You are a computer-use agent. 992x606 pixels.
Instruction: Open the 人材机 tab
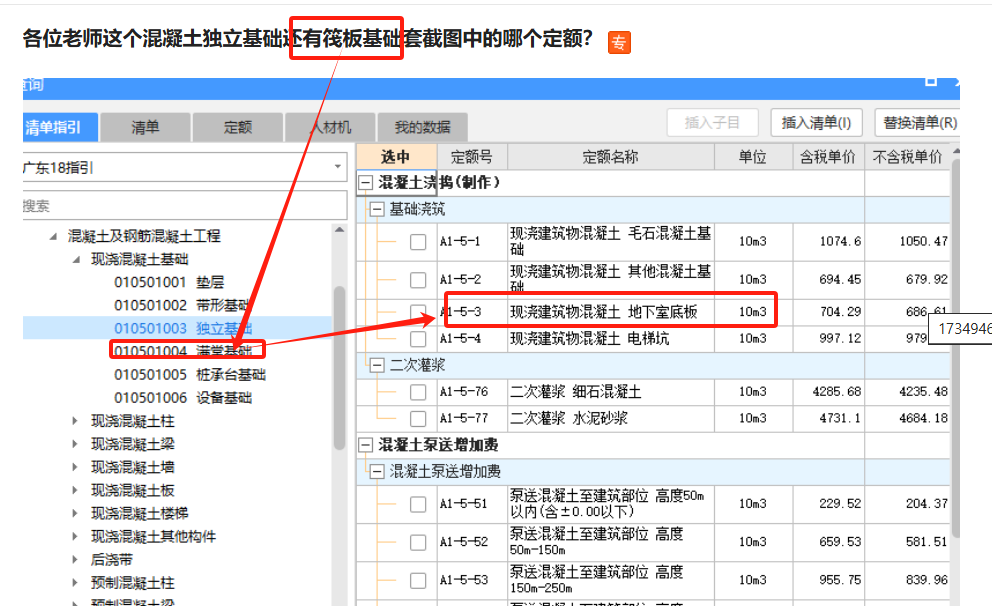(x=330, y=127)
